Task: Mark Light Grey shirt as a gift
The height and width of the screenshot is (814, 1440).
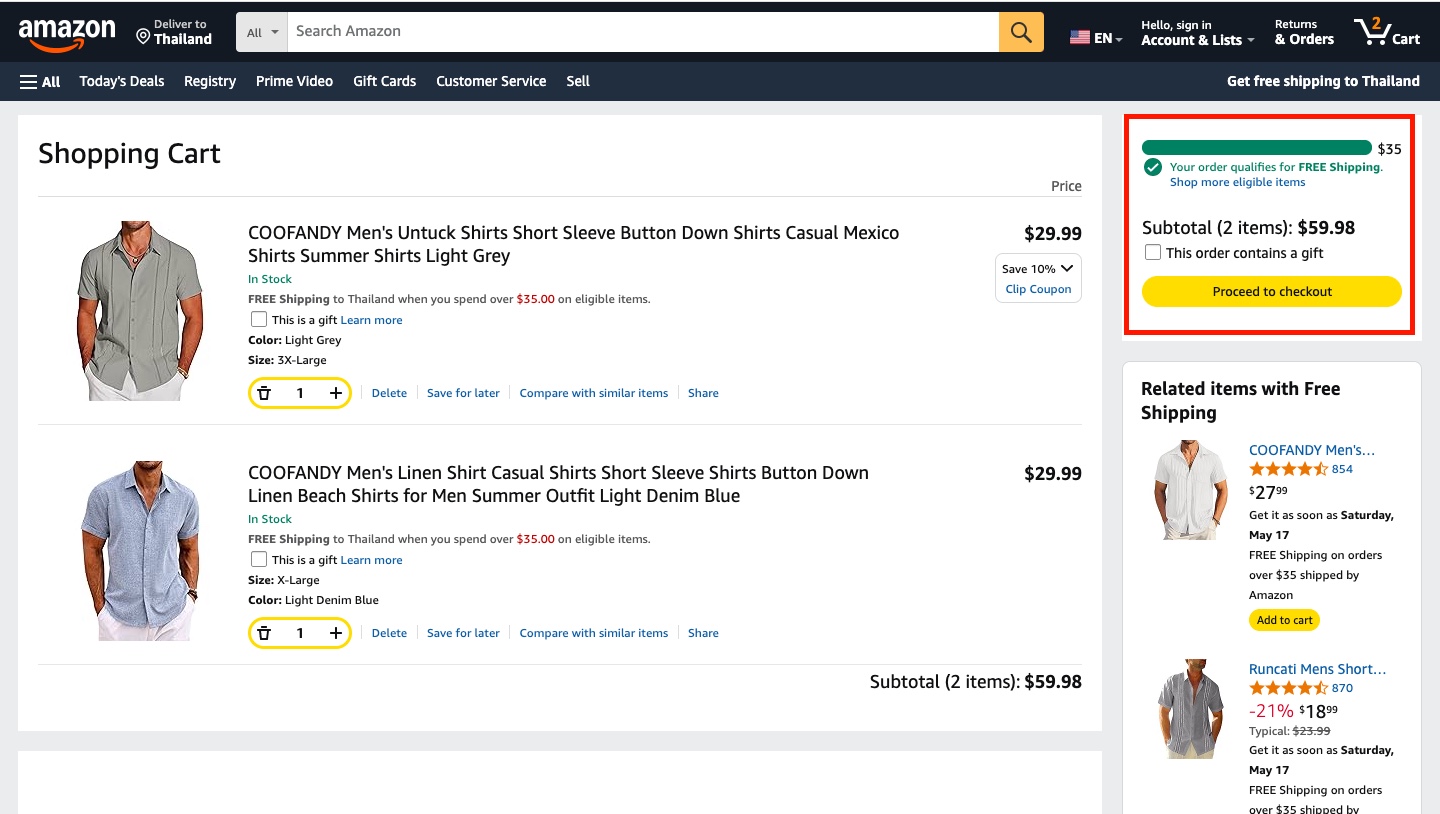Action: click(259, 319)
